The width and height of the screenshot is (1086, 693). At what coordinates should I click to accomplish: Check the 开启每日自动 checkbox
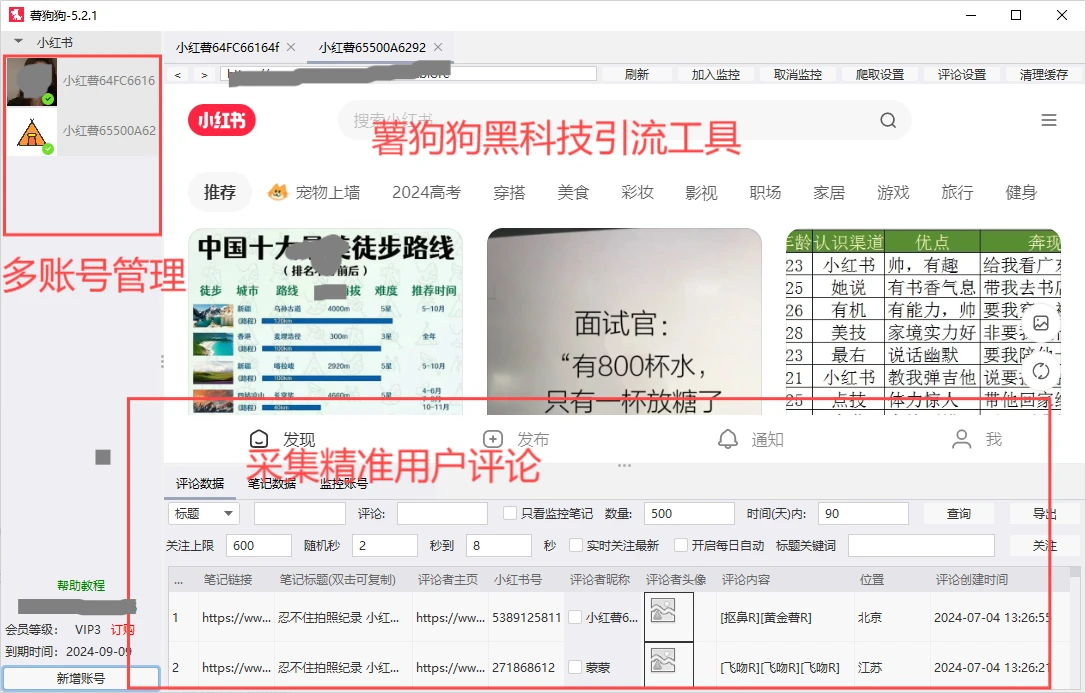coord(681,546)
